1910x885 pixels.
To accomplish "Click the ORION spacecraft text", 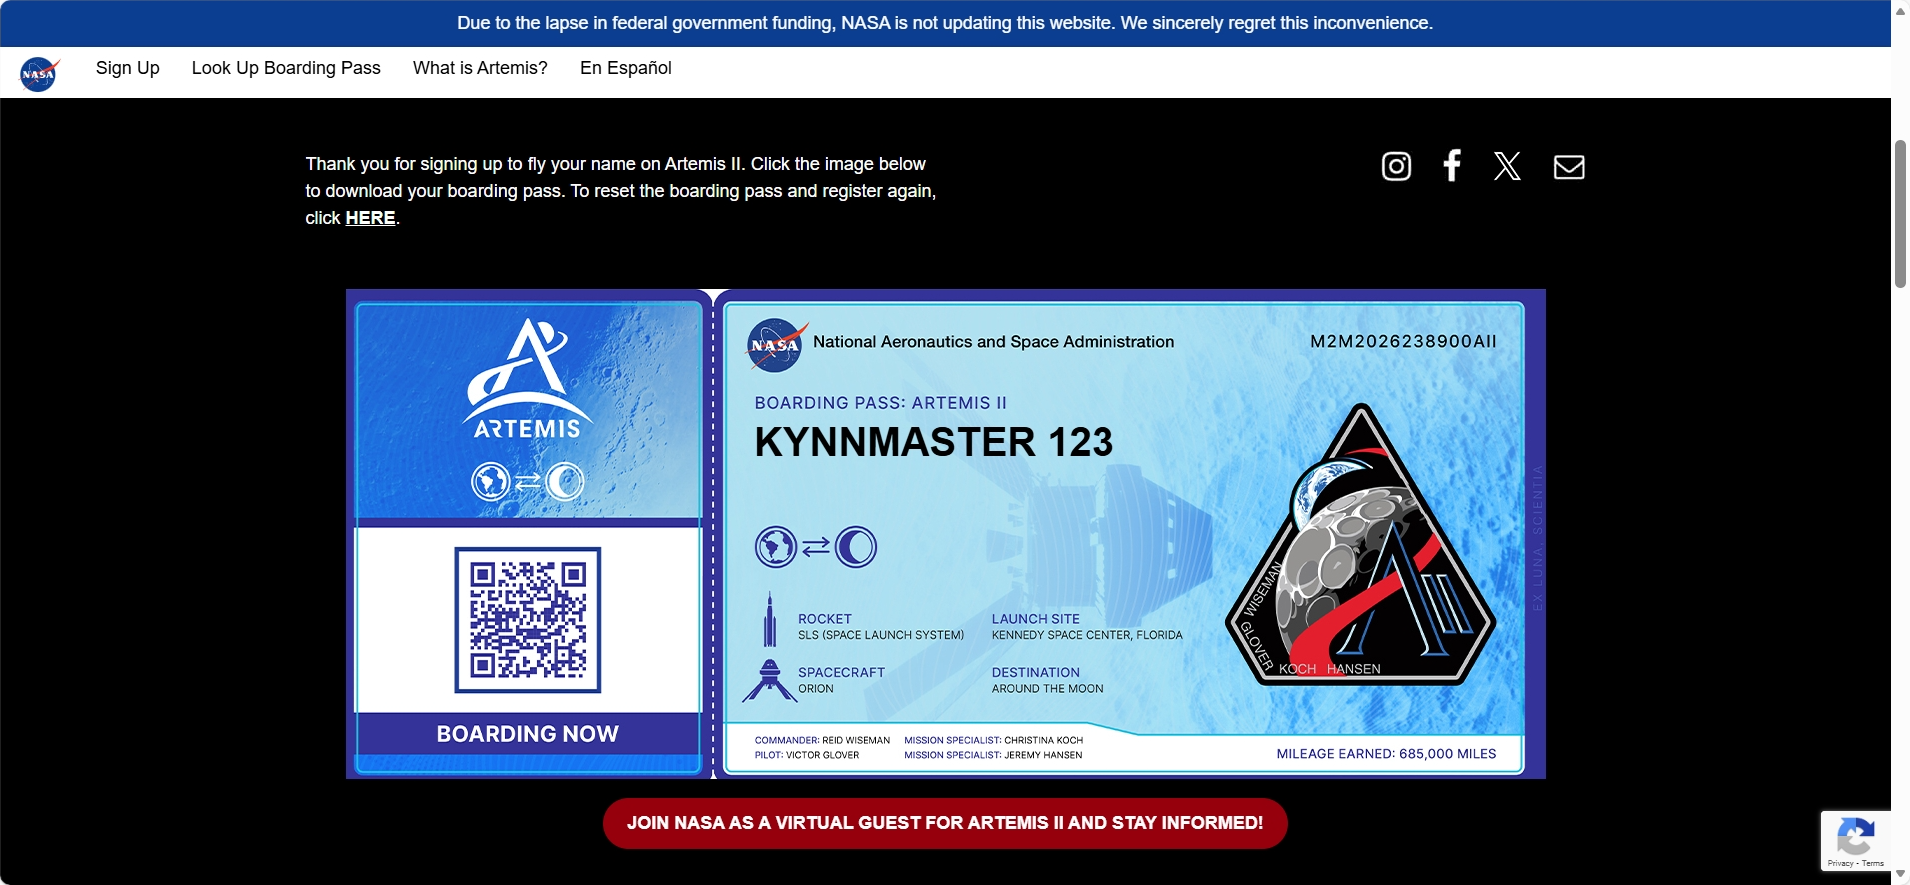I will click(815, 689).
